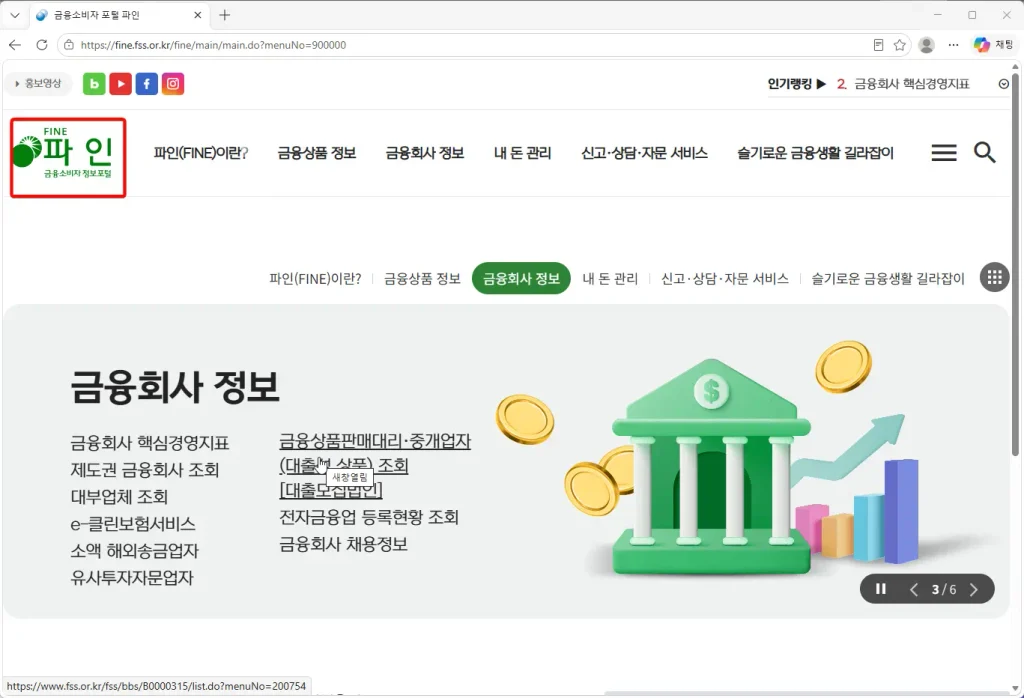Open reader view icon in address bar
1024x698 pixels.
[x=878, y=45]
